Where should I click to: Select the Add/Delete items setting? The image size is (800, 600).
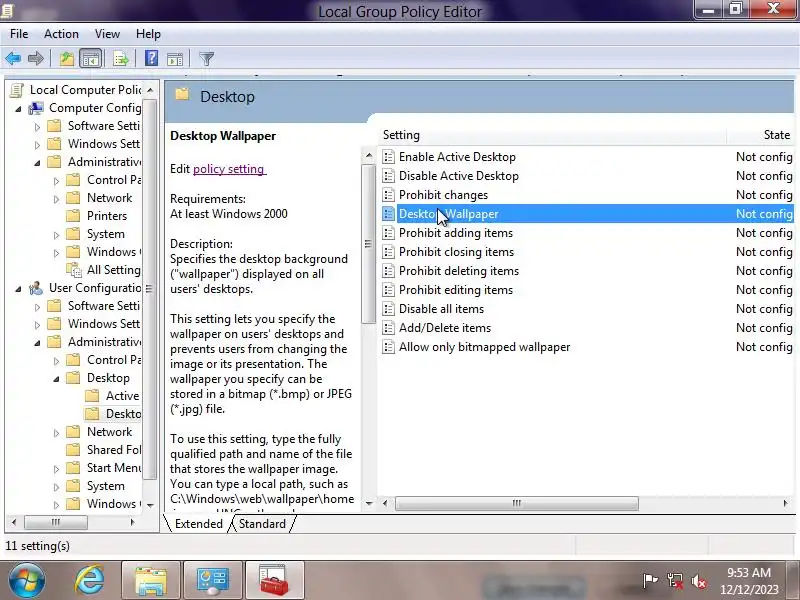(x=445, y=328)
